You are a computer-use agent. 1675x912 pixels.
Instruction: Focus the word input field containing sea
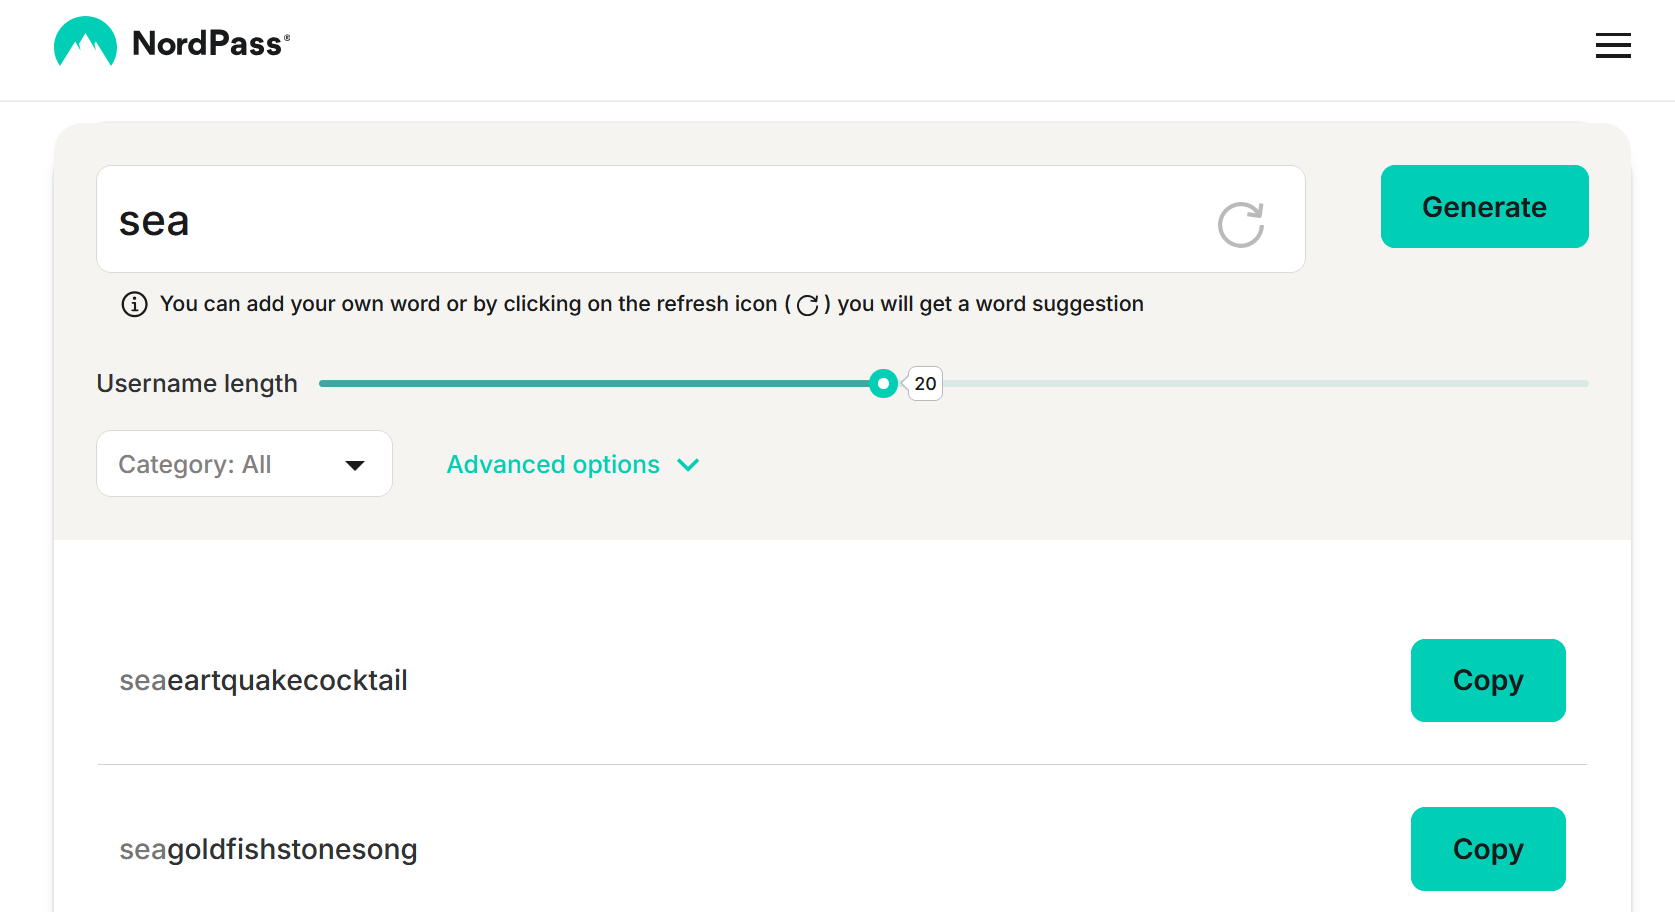tap(650, 220)
